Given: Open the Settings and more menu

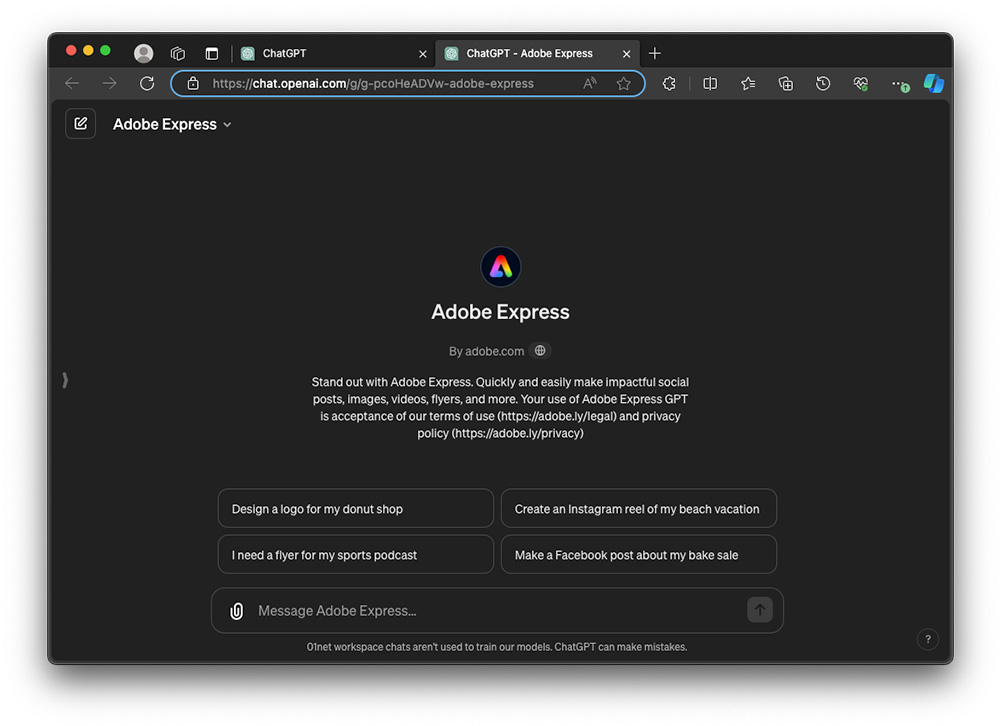Looking at the screenshot, I should coord(899,84).
